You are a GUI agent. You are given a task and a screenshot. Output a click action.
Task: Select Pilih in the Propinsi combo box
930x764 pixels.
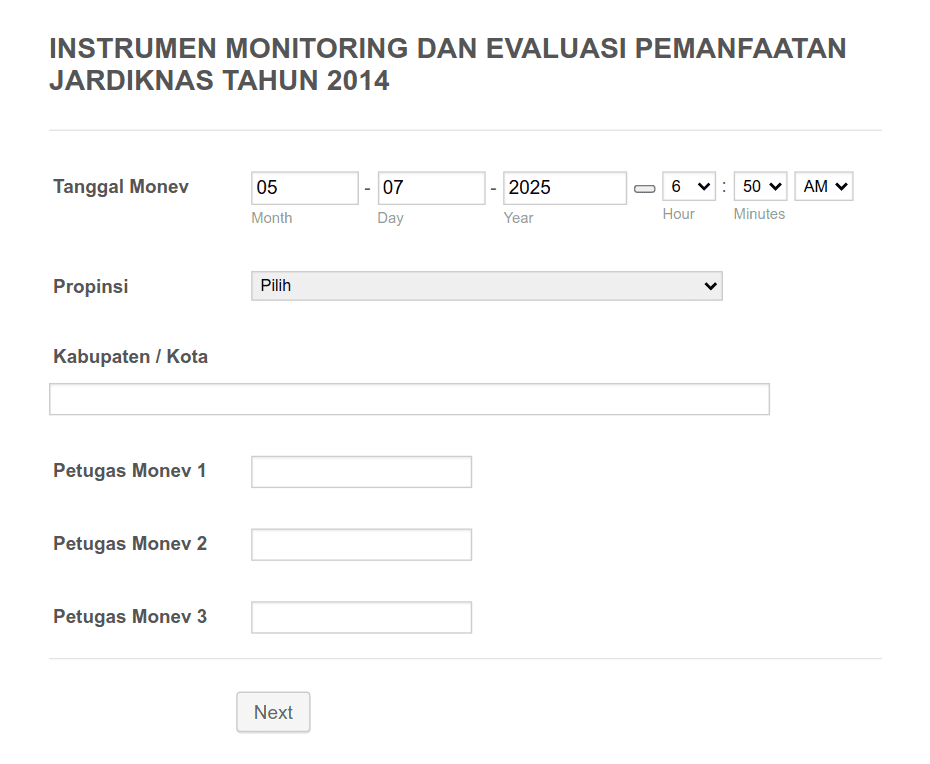tap(486, 286)
